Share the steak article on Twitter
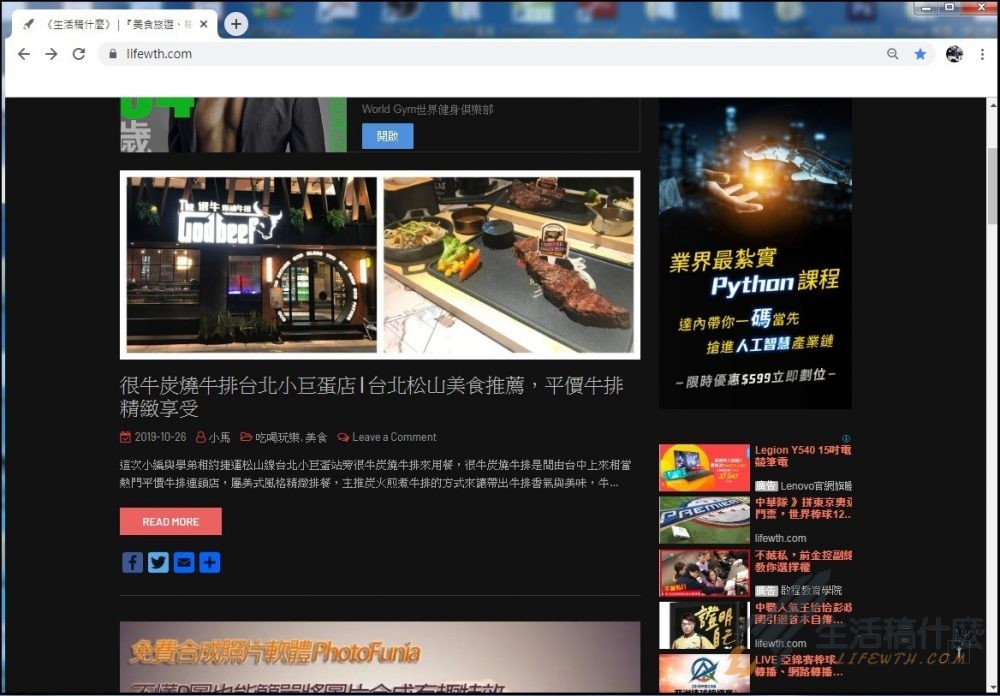 pyautogui.click(x=157, y=562)
